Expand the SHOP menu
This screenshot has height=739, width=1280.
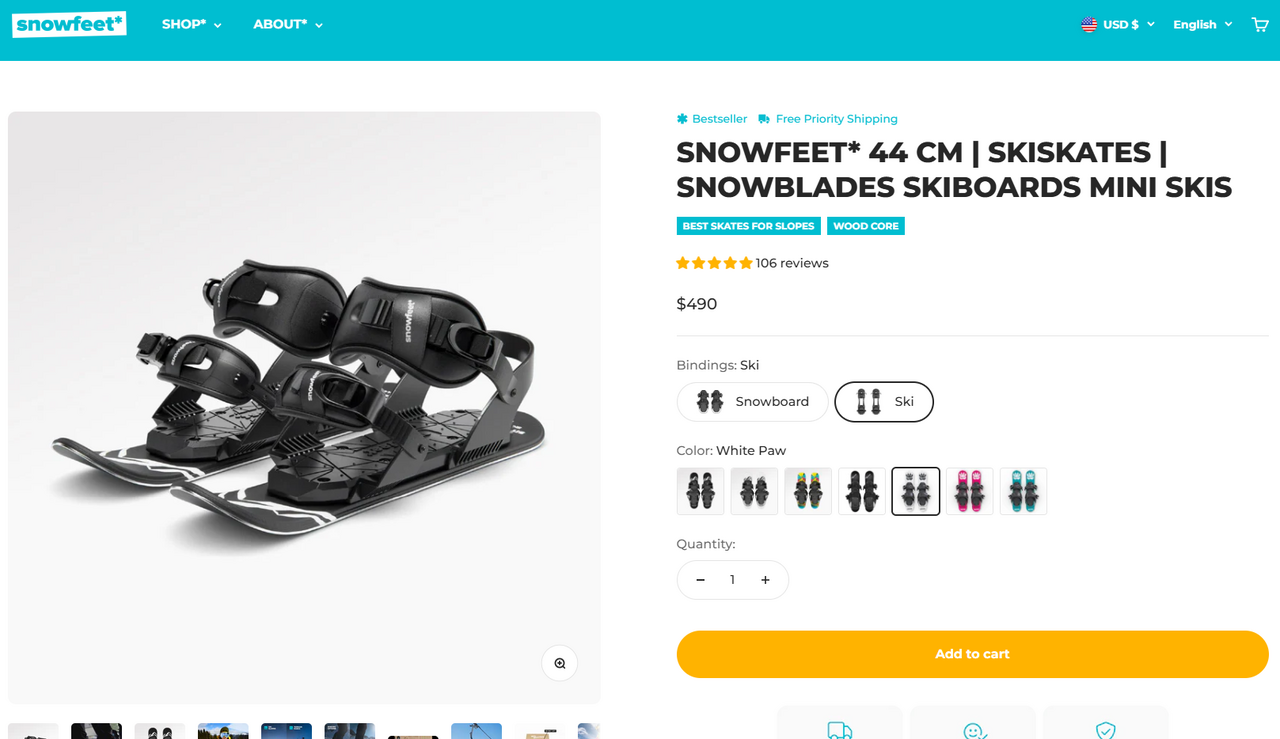coord(192,25)
